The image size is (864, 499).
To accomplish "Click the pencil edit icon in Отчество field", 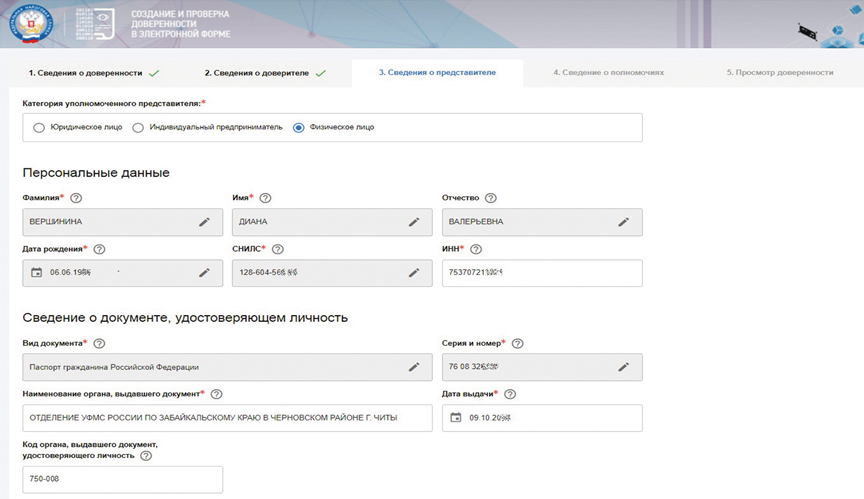I will click(624, 222).
